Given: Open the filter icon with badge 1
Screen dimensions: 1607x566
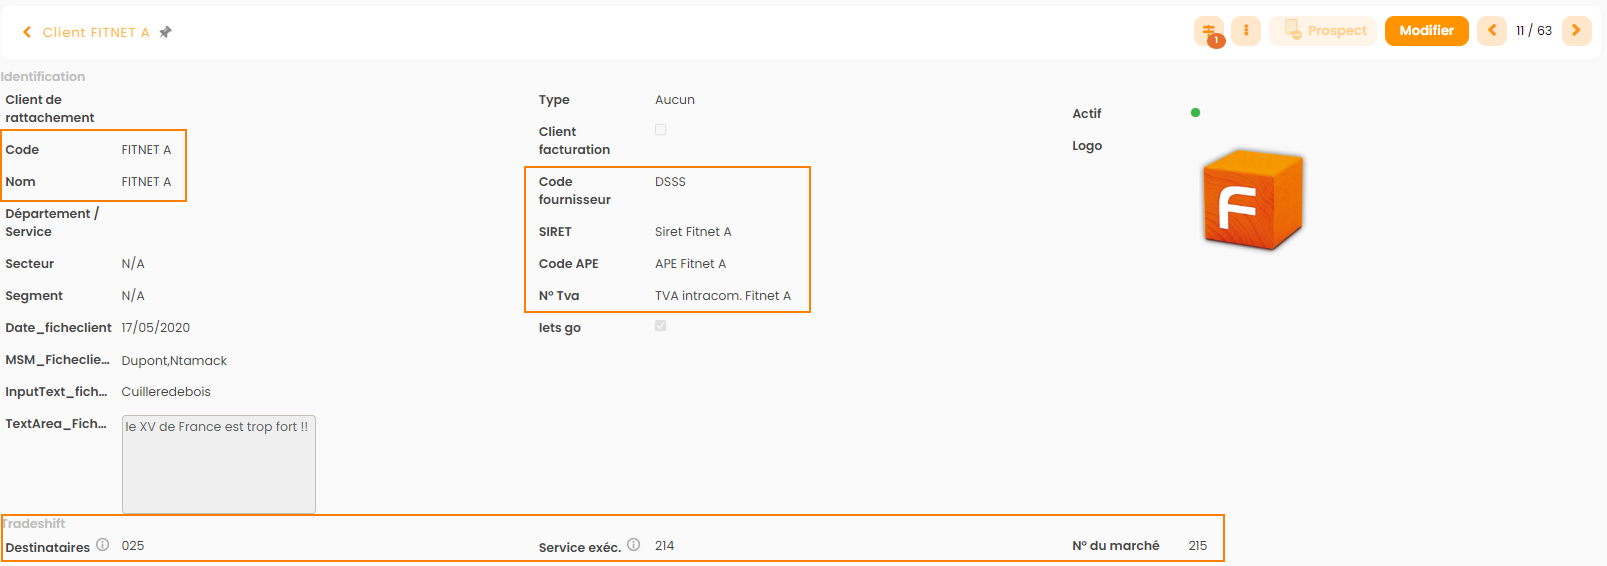Looking at the screenshot, I should [1209, 32].
